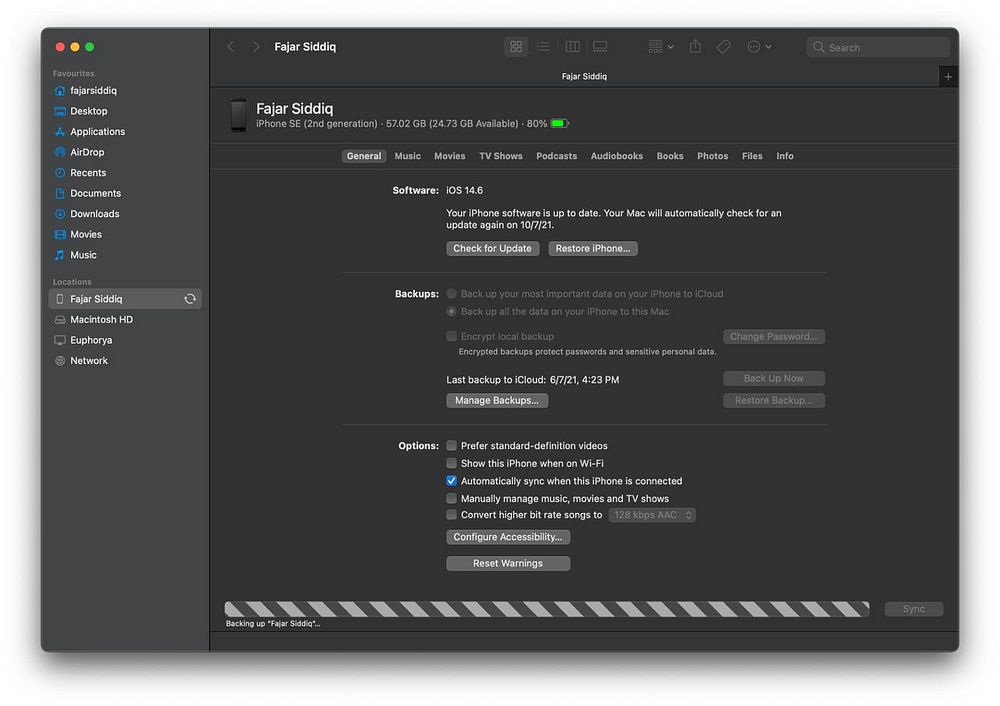The width and height of the screenshot is (1000, 706).
Task: Click the green battery indicator icon
Action: [x=559, y=124]
